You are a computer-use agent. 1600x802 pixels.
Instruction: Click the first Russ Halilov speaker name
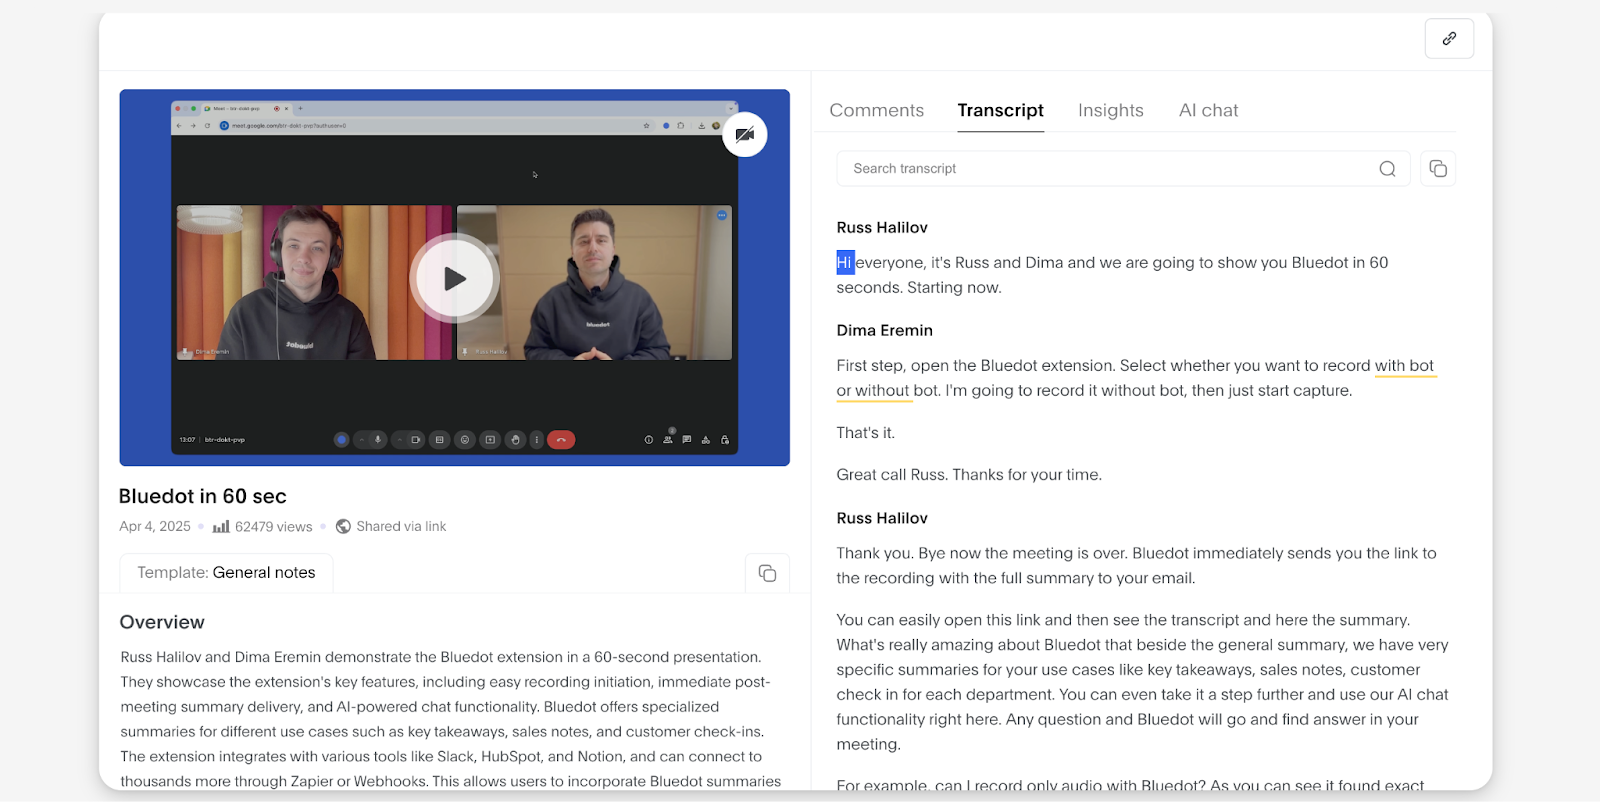pyautogui.click(x=882, y=228)
